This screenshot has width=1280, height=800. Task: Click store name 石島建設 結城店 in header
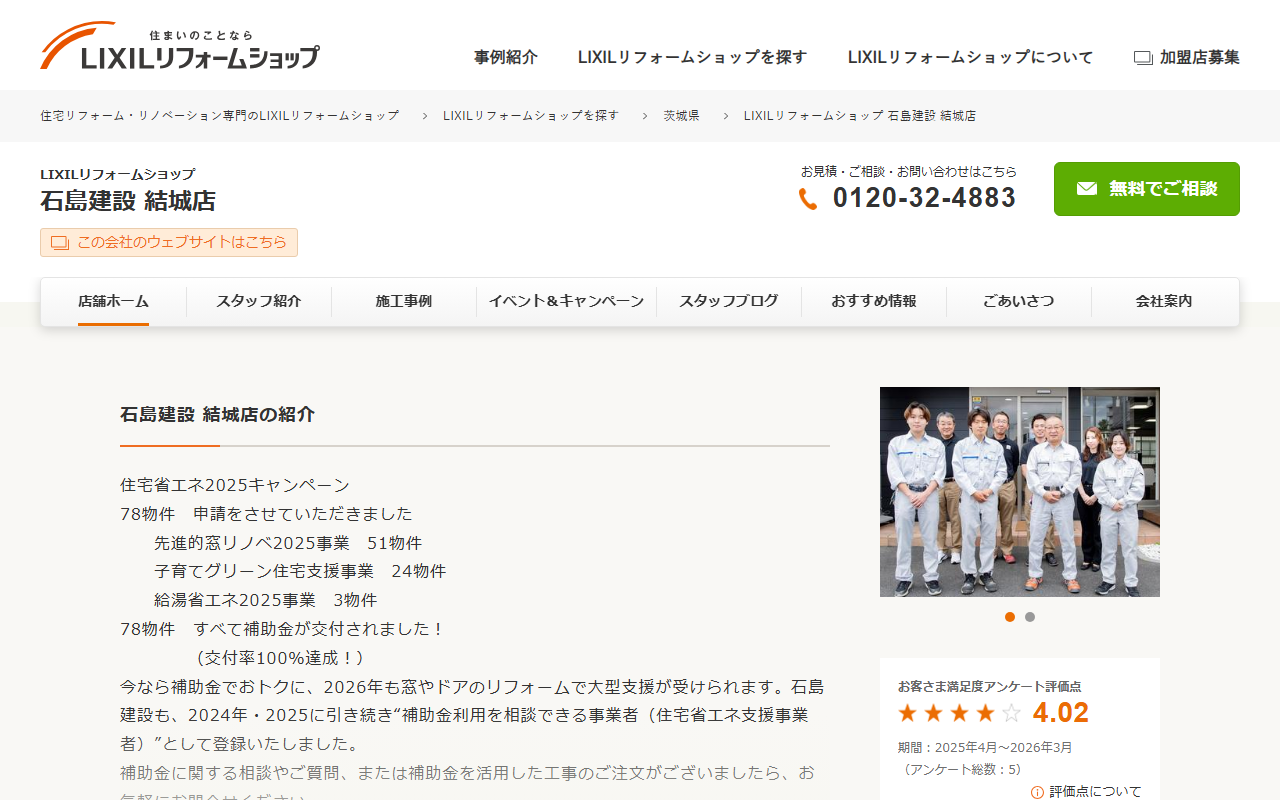pos(128,201)
